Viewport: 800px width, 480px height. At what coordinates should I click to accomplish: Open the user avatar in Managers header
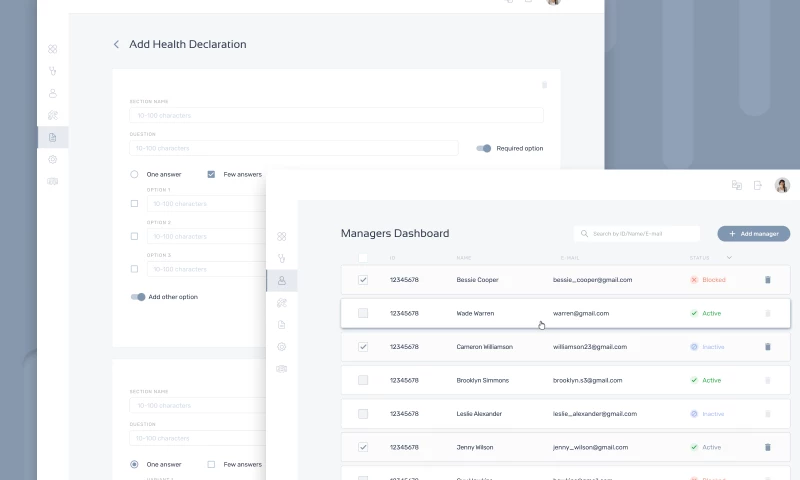point(782,185)
